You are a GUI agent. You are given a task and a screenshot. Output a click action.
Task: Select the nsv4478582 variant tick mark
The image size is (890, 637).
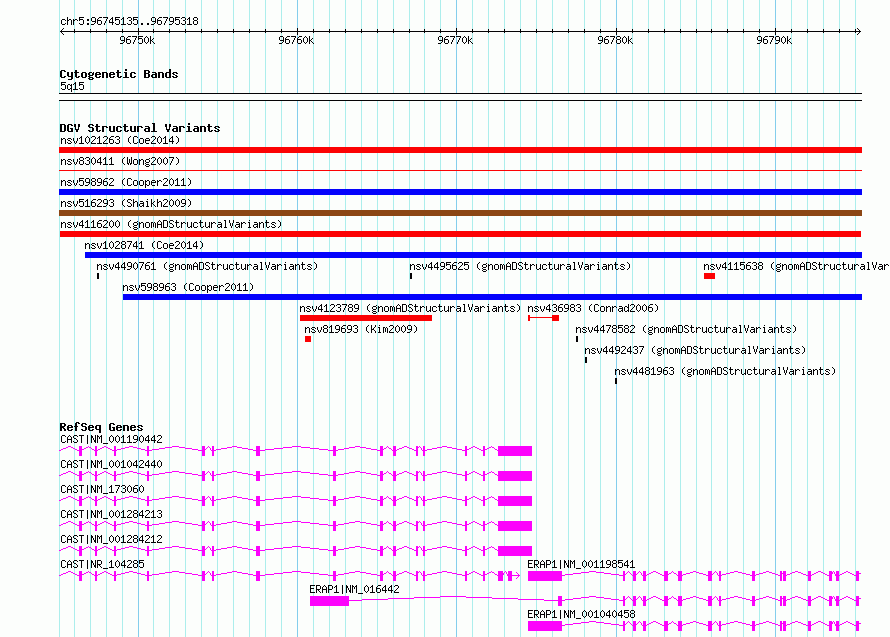pyautogui.click(x=577, y=339)
